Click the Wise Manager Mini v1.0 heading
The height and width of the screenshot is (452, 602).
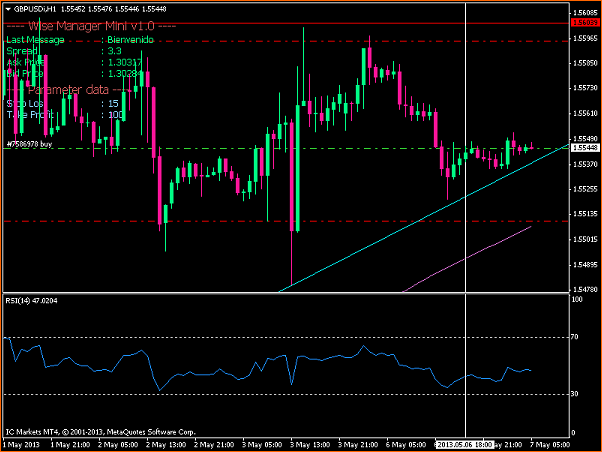tap(91, 26)
